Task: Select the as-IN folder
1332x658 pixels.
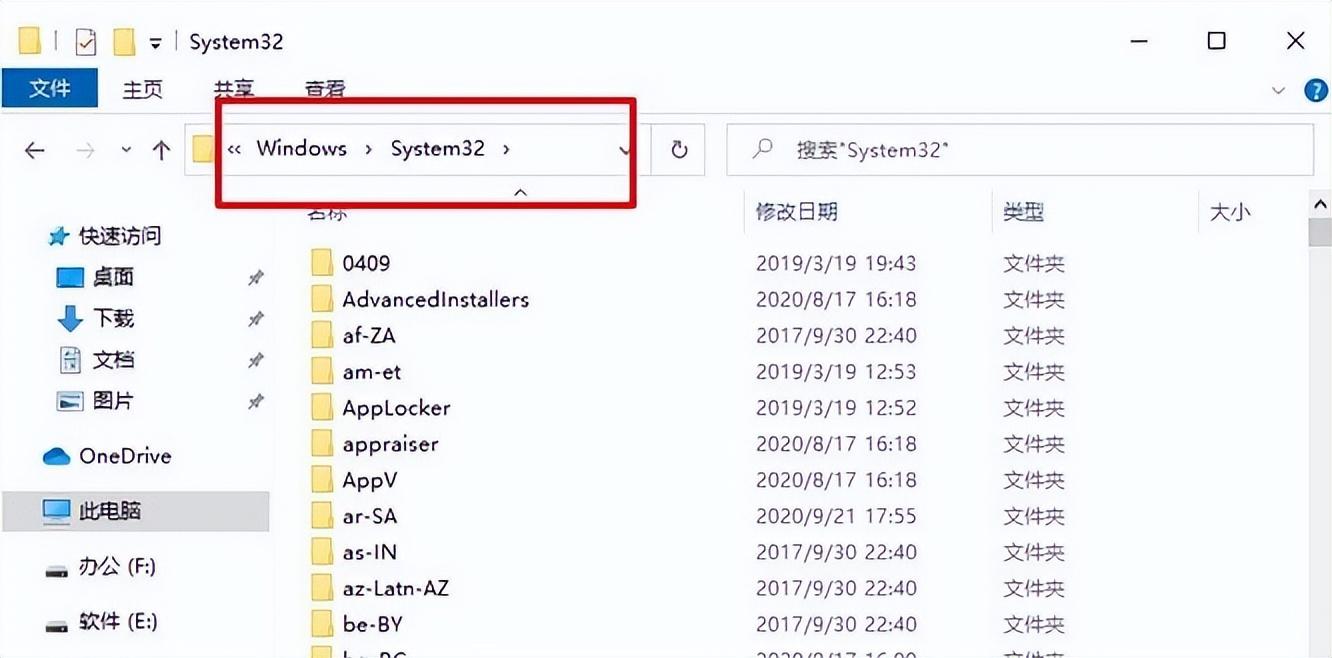Action: click(x=369, y=552)
